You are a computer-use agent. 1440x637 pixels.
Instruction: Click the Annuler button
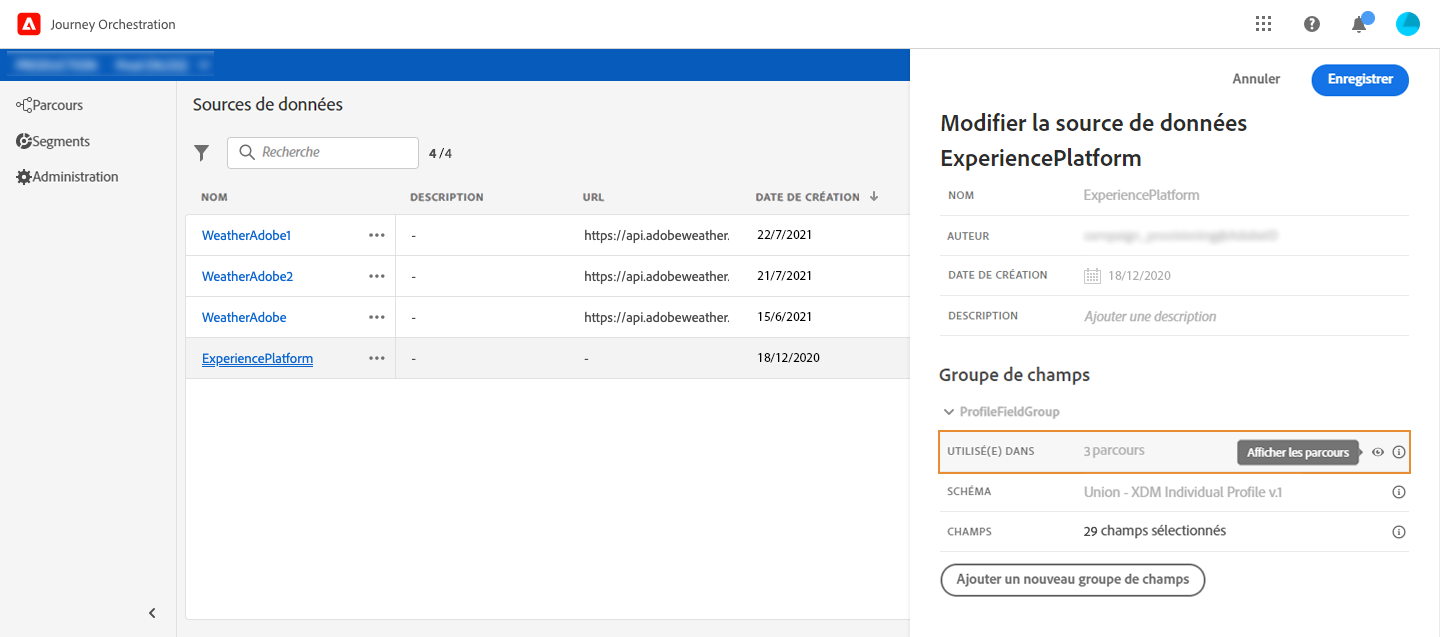click(1256, 79)
